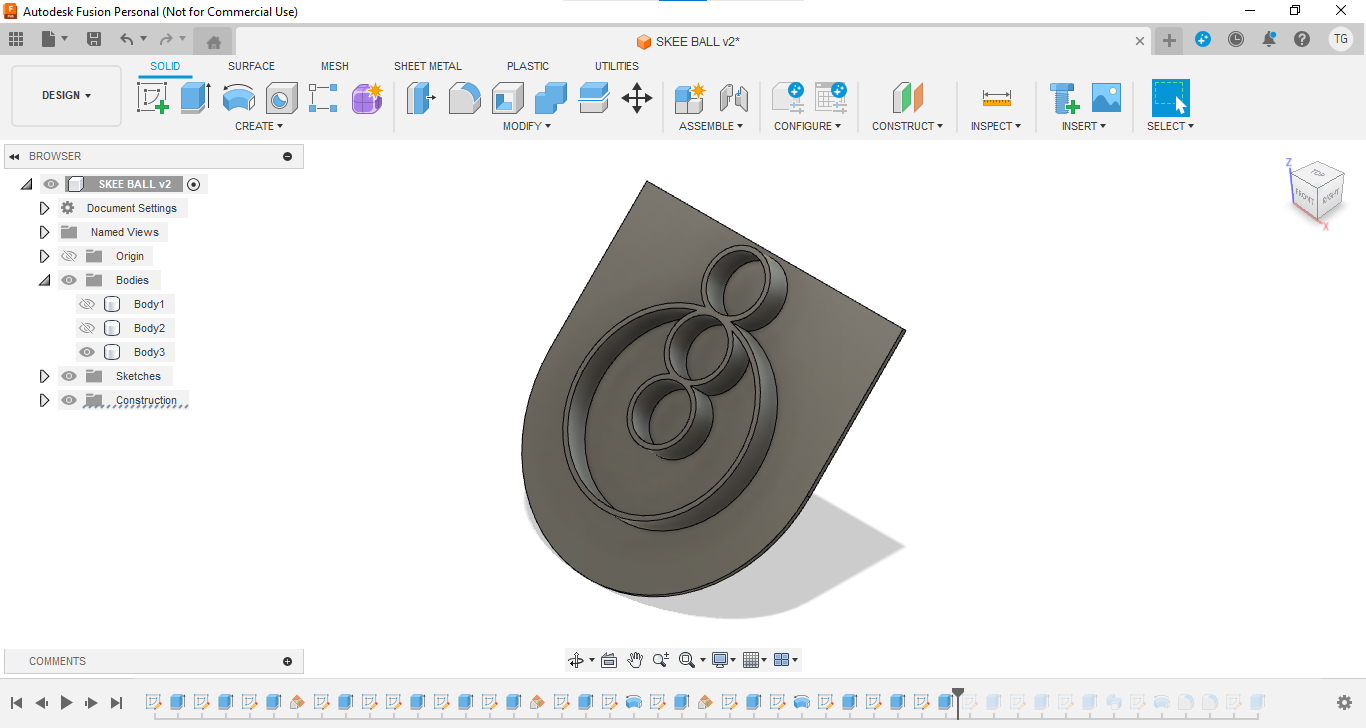This screenshot has height=728, width=1366.
Task: Select the Revolve tool
Action: click(238, 98)
